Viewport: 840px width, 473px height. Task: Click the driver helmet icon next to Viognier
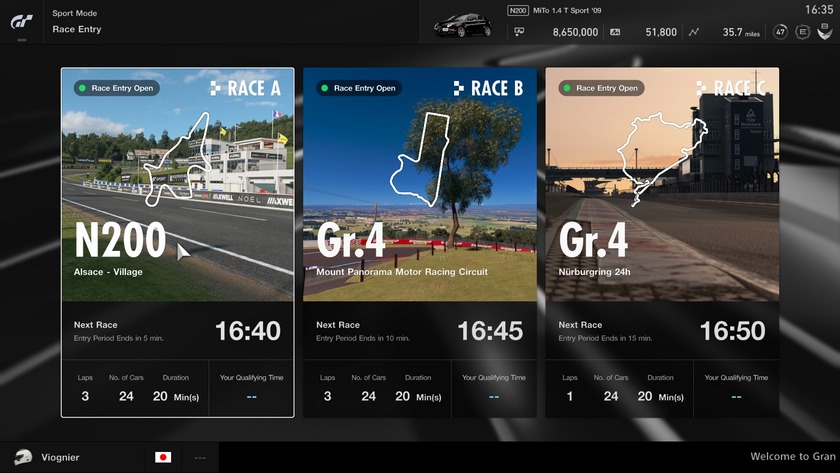point(22,457)
